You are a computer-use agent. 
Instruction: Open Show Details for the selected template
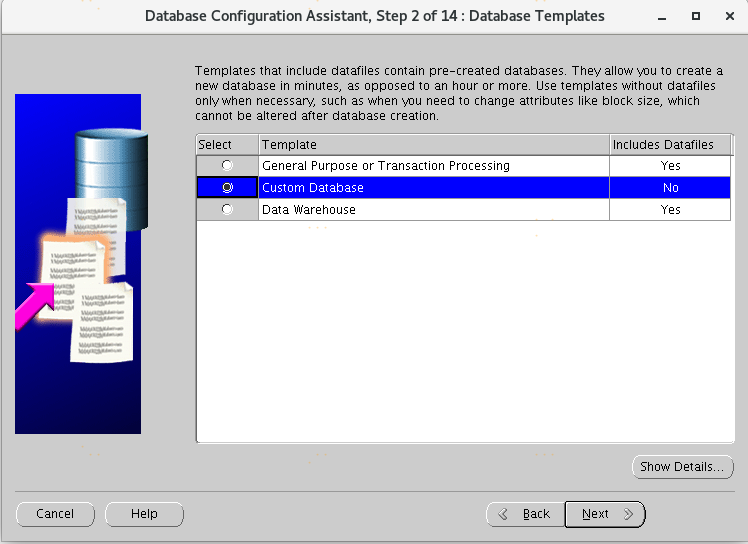683,467
